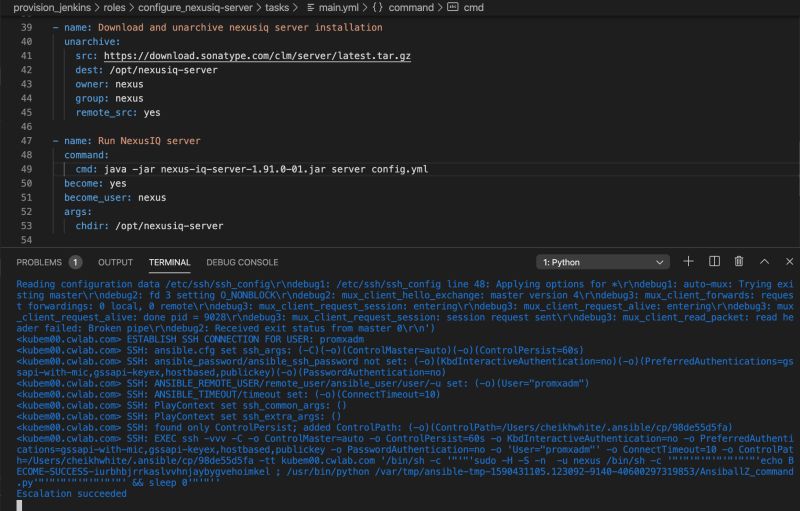The image size is (800, 511).
Task: Click the 'unarchive:' key on line 40
Action: click(92, 41)
